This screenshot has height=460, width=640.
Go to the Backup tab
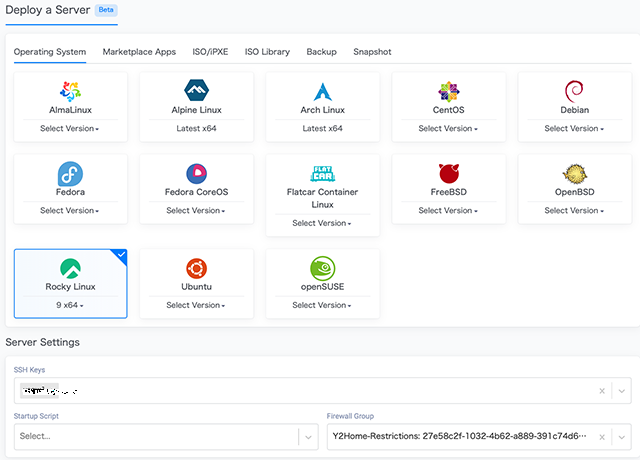point(322,52)
